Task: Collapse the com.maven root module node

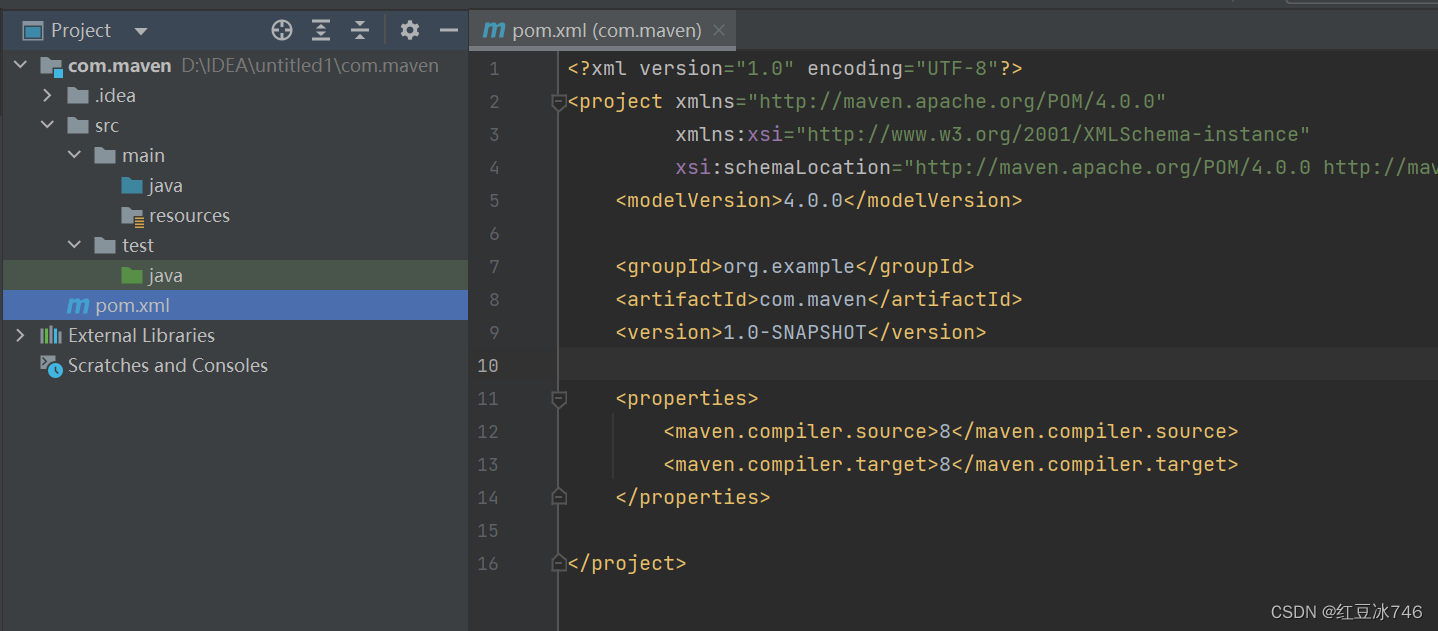Action: [20, 66]
